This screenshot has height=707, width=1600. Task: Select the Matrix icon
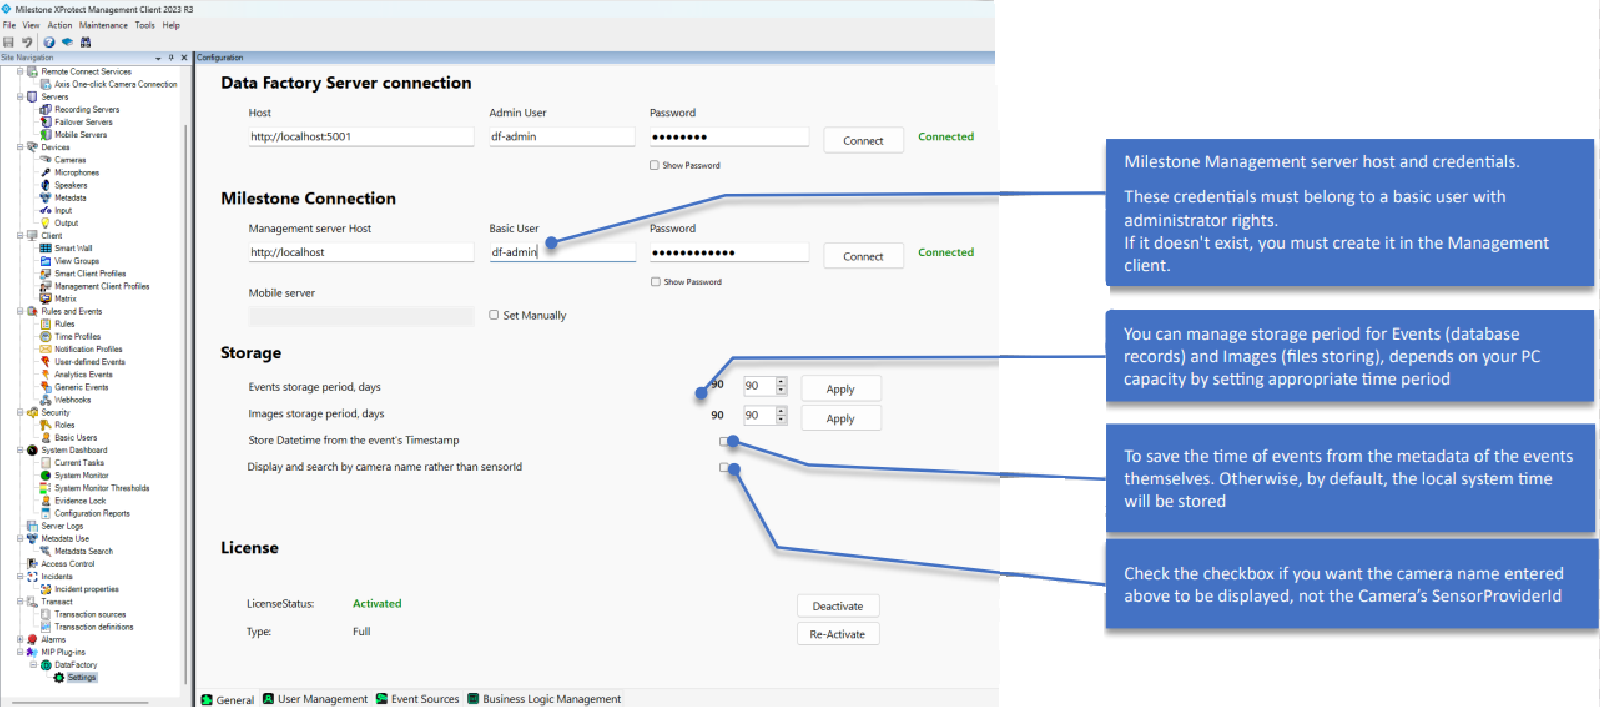pos(46,299)
